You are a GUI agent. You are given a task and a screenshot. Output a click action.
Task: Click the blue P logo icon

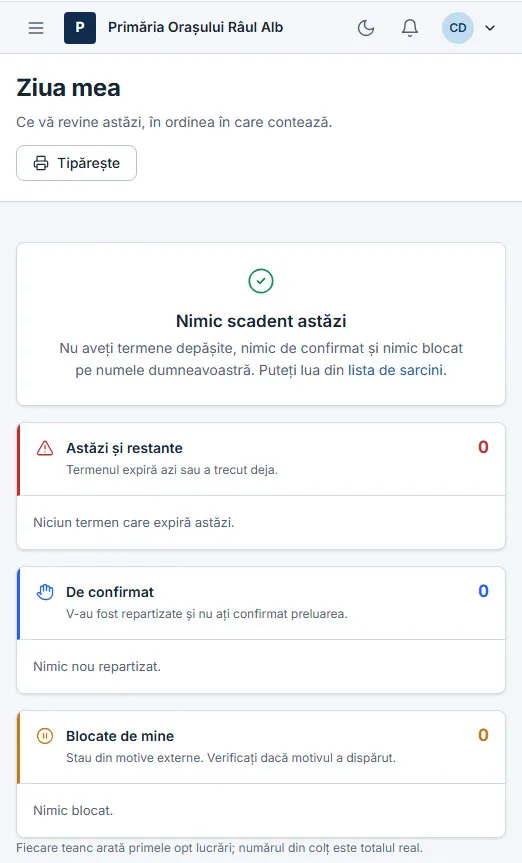[80, 28]
